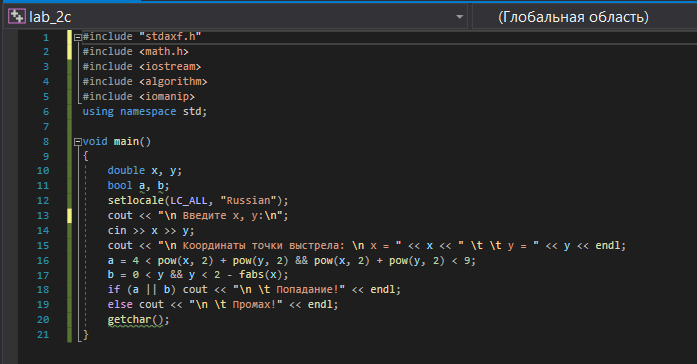Click the "Попадание!" string
Image resolution: width=697 pixels, height=364 pixels.
(x=289, y=290)
